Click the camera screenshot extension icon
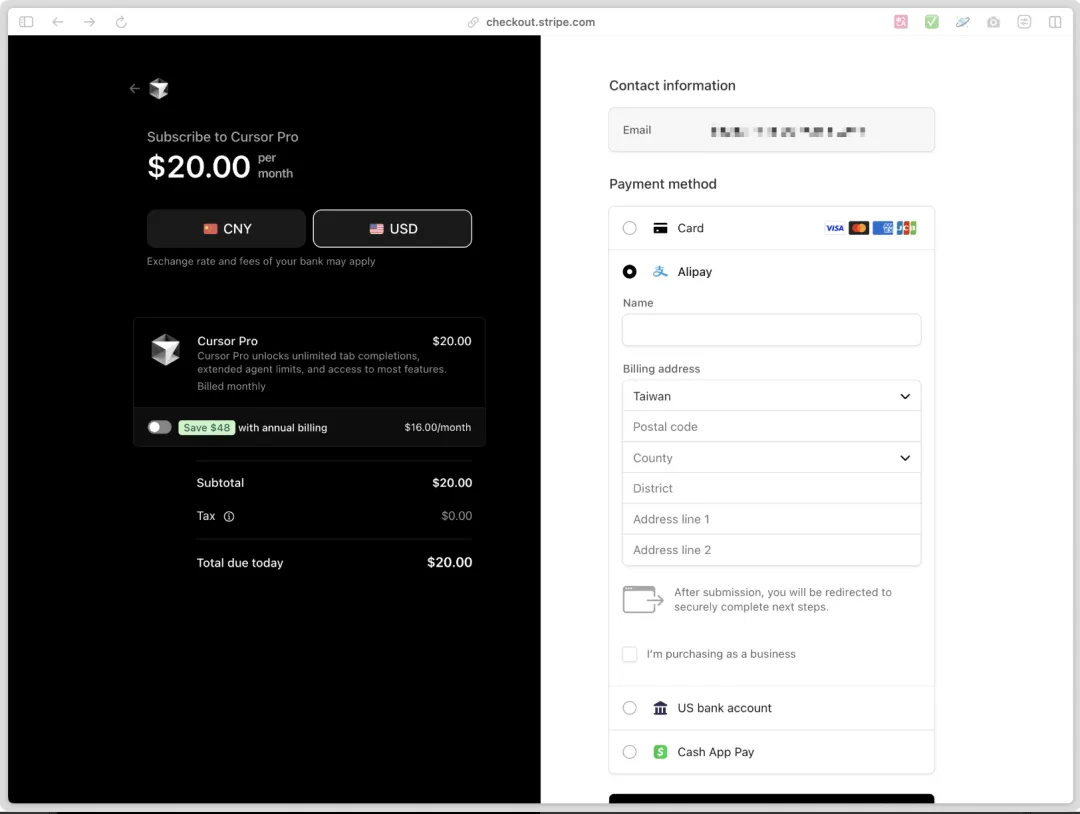The height and width of the screenshot is (814, 1080). click(993, 22)
